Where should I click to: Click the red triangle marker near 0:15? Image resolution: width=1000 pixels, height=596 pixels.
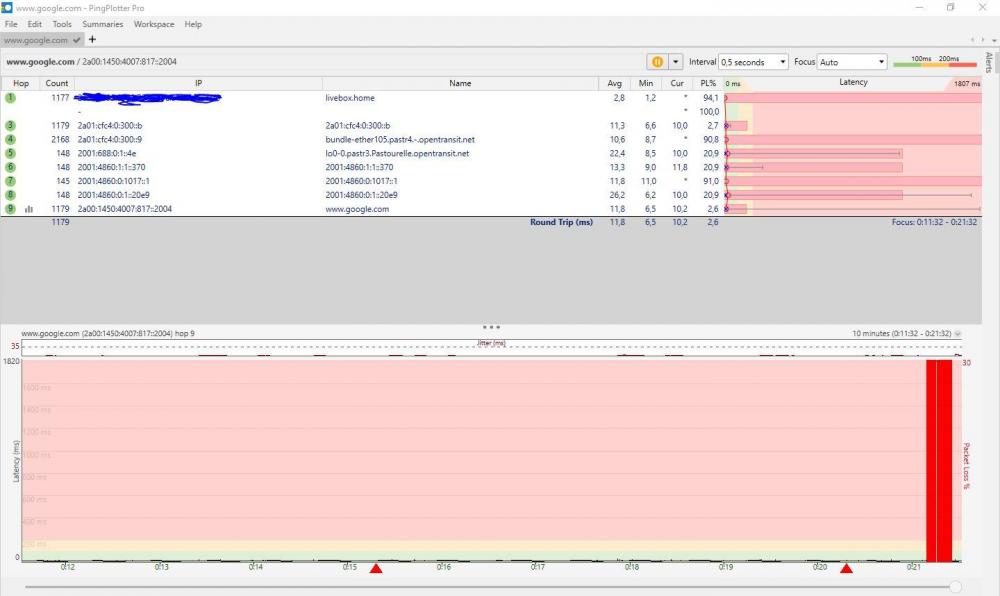(376, 569)
